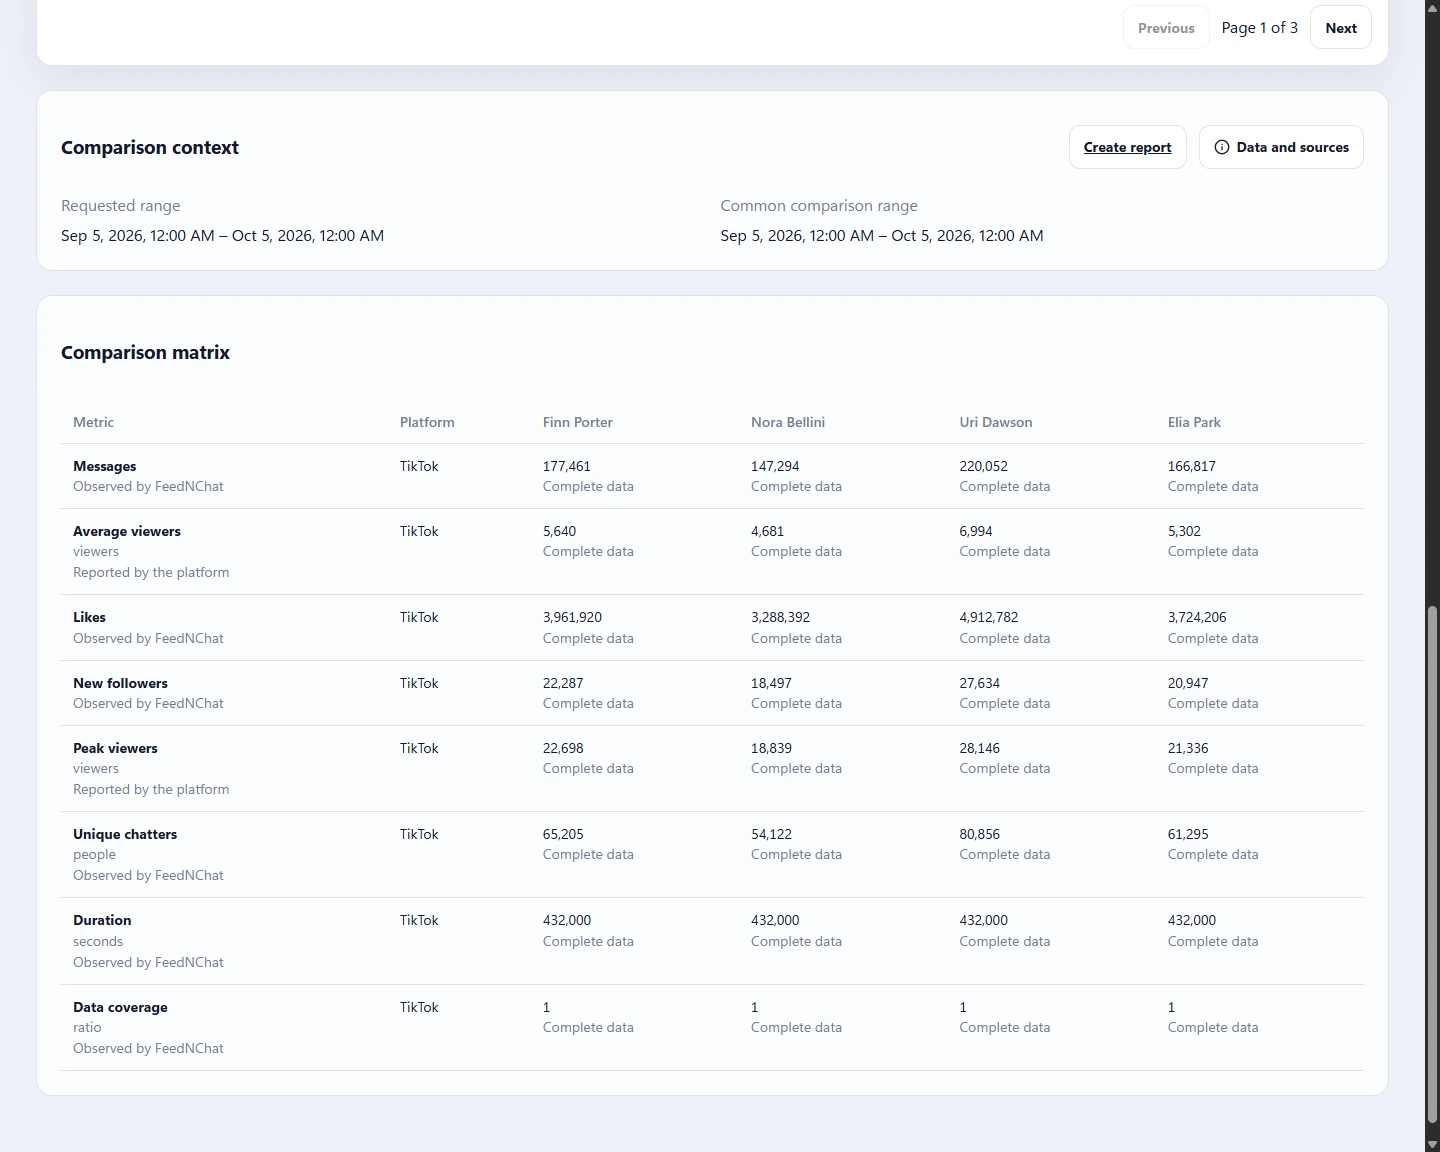Click peak viewers value 28,146
Screen dimensions: 1440x1152
[x=979, y=748]
